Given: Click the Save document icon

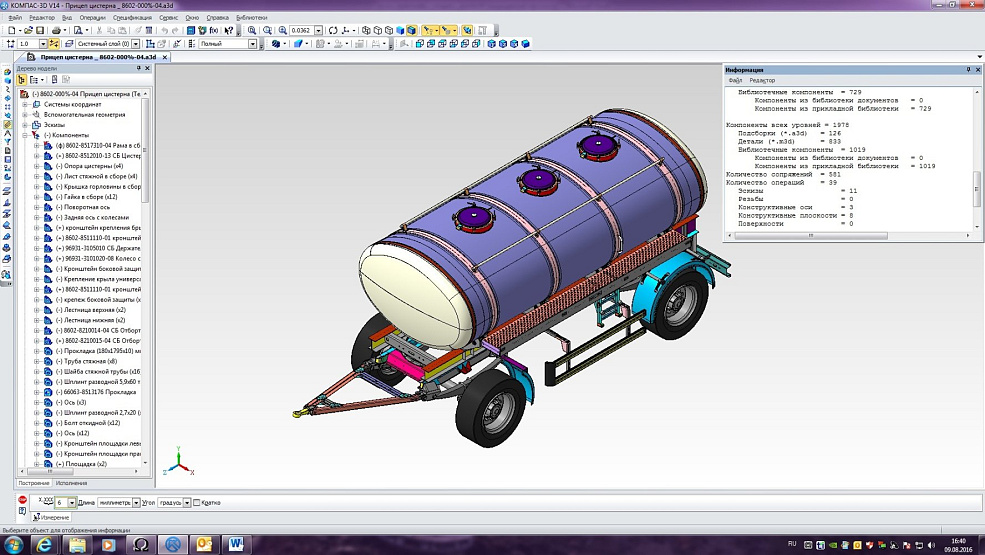Looking at the screenshot, I should coord(42,31).
